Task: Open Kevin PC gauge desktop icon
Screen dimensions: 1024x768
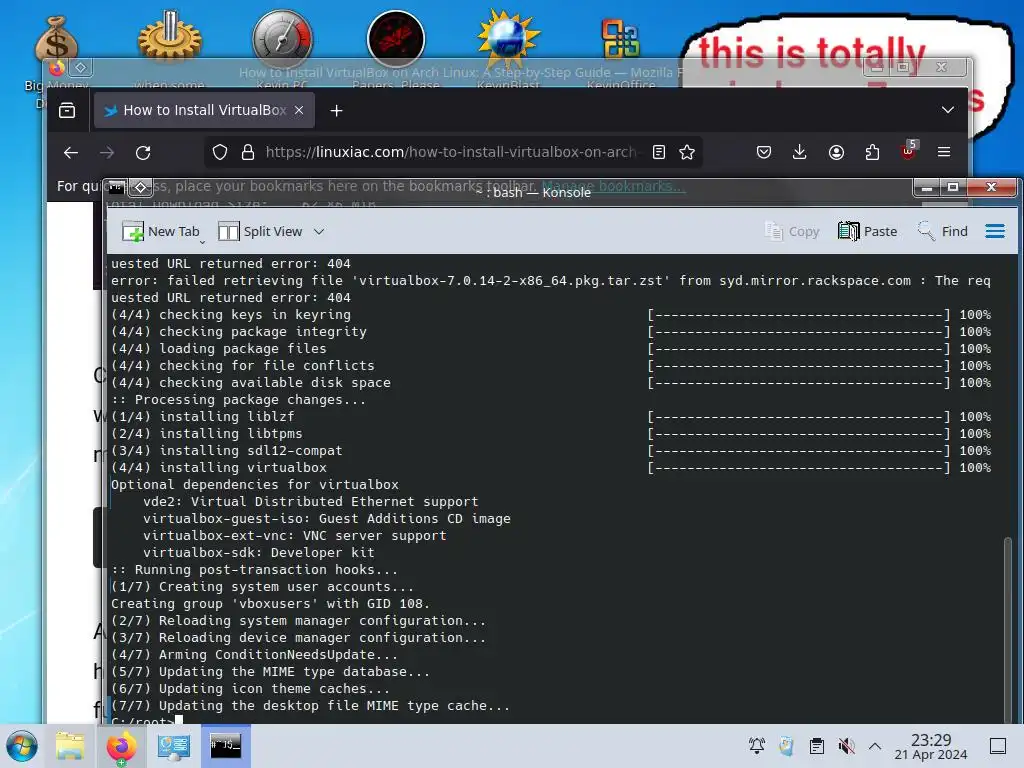Action: point(282,39)
